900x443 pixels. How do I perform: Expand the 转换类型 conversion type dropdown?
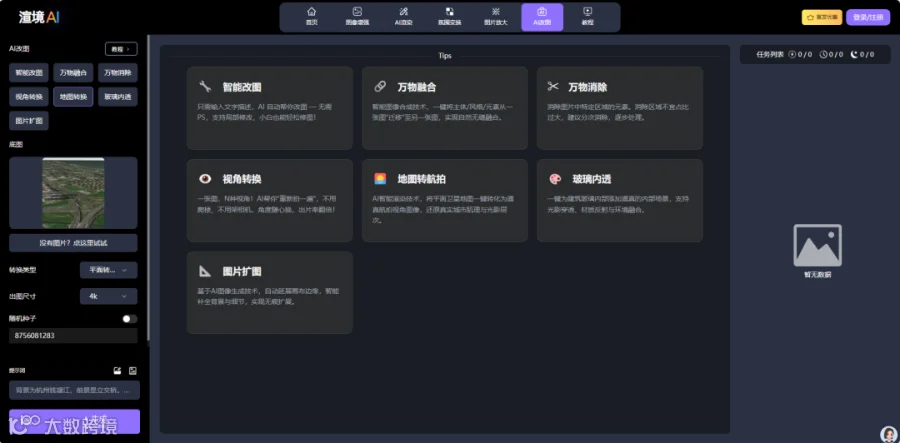click(x=108, y=270)
